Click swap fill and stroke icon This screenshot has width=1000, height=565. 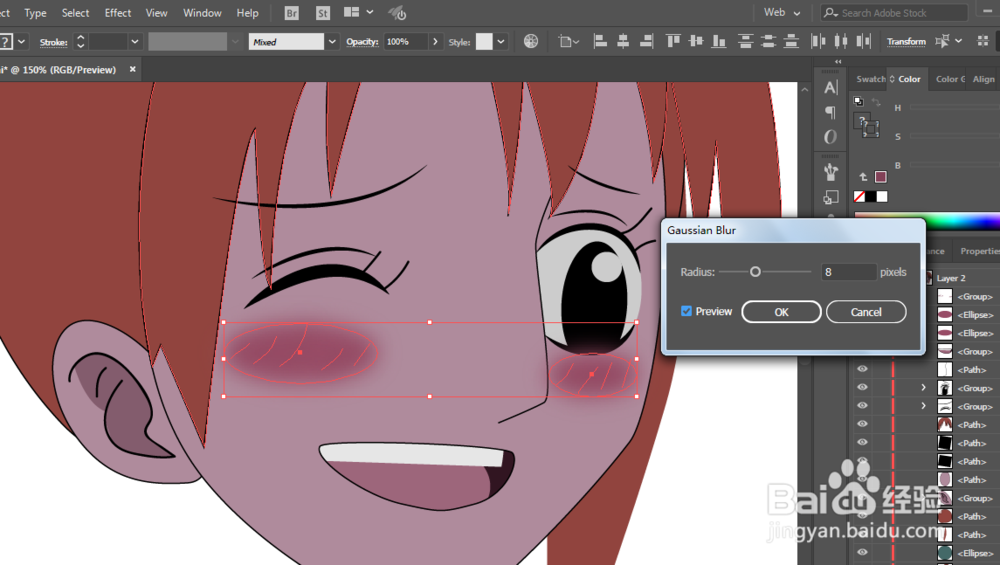876,102
